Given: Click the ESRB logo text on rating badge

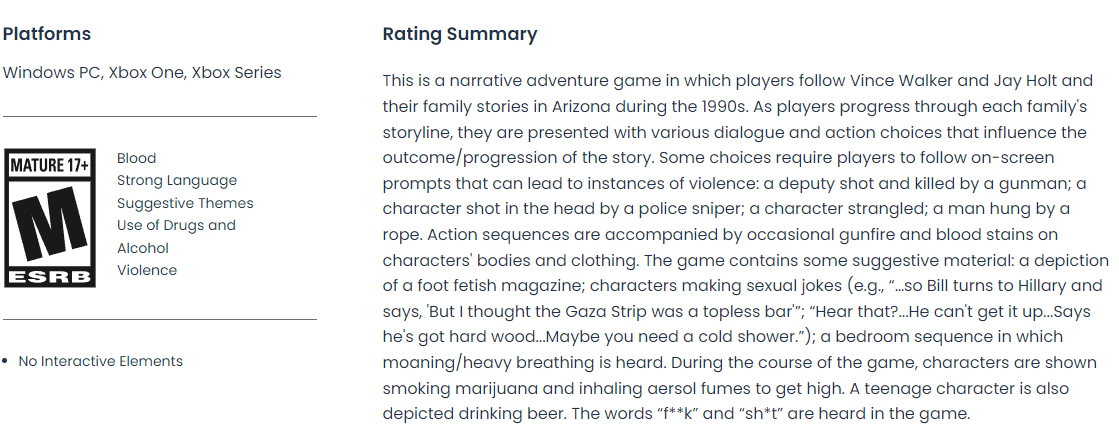Looking at the screenshot, I should coord(50,277).
